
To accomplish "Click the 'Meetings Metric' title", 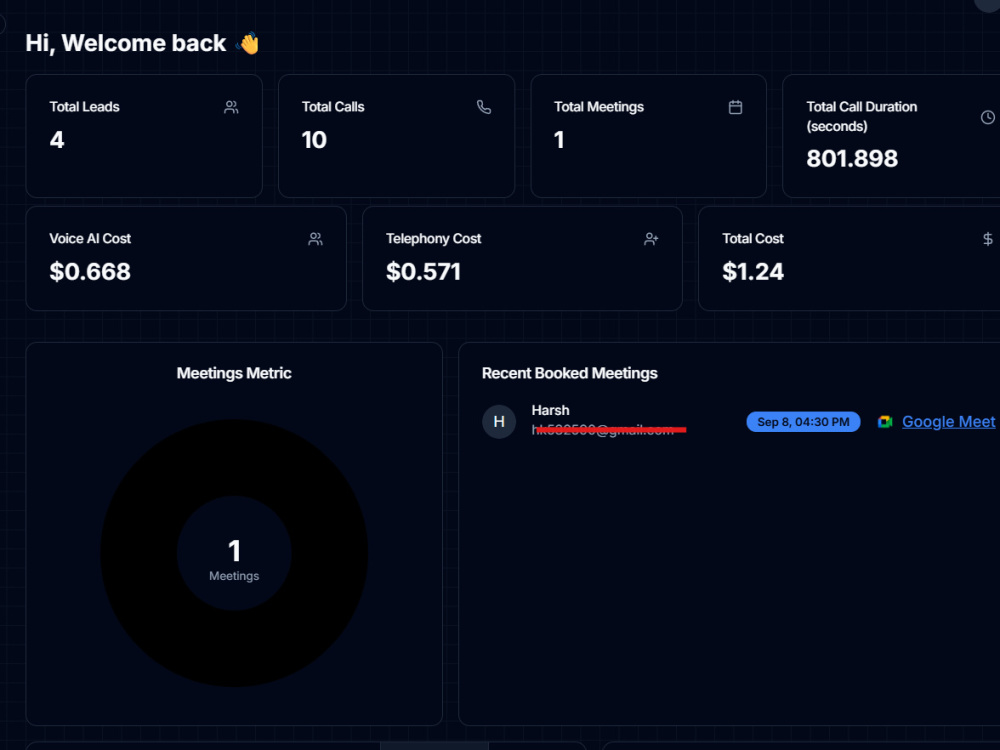I will tap(234, 373).
